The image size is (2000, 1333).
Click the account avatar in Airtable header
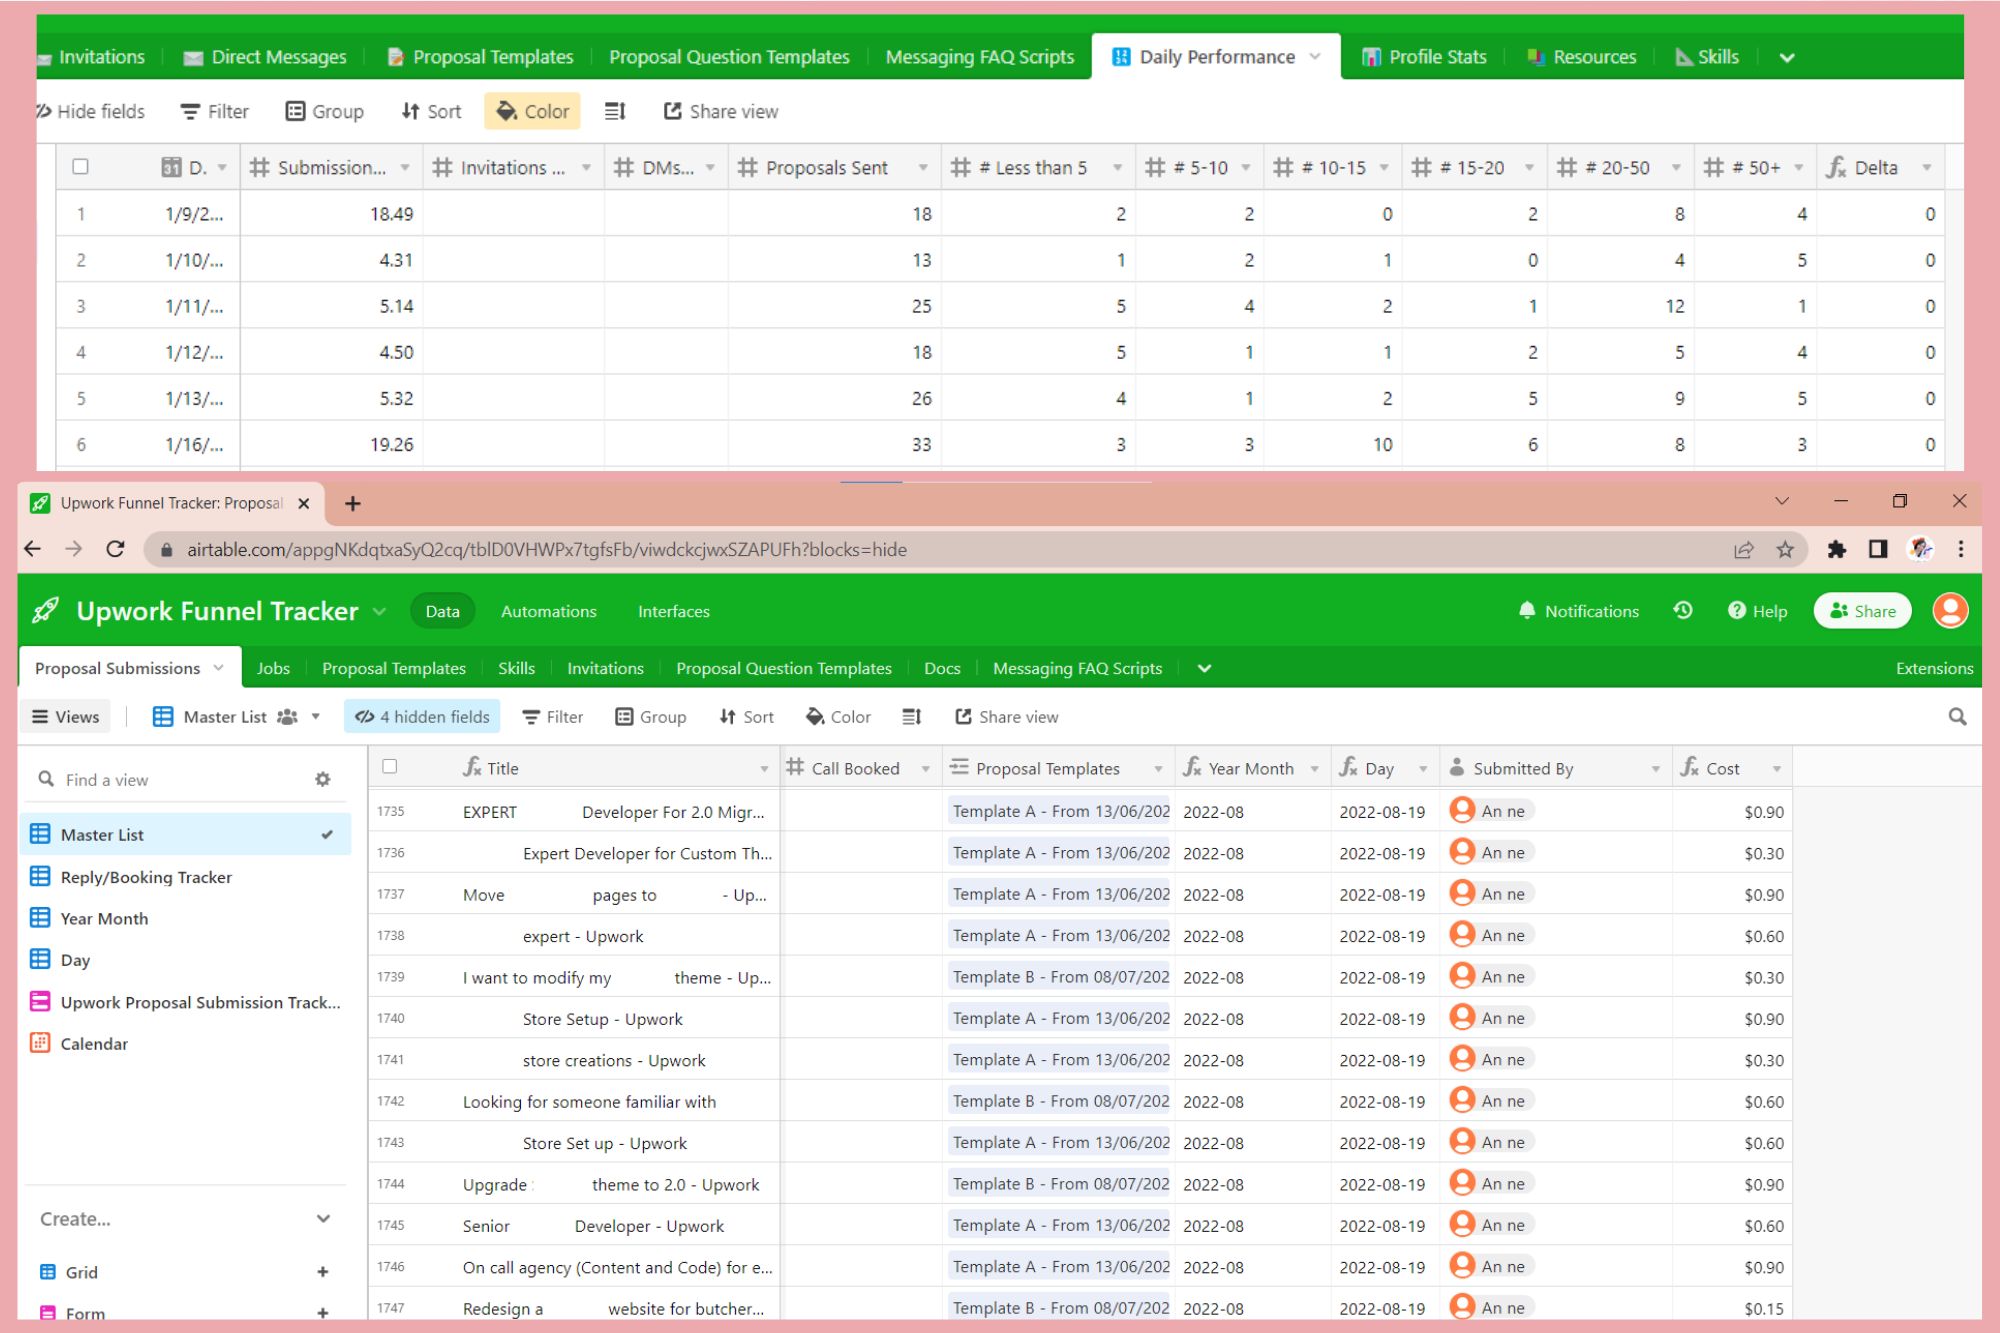click(x=1949, y=610)
